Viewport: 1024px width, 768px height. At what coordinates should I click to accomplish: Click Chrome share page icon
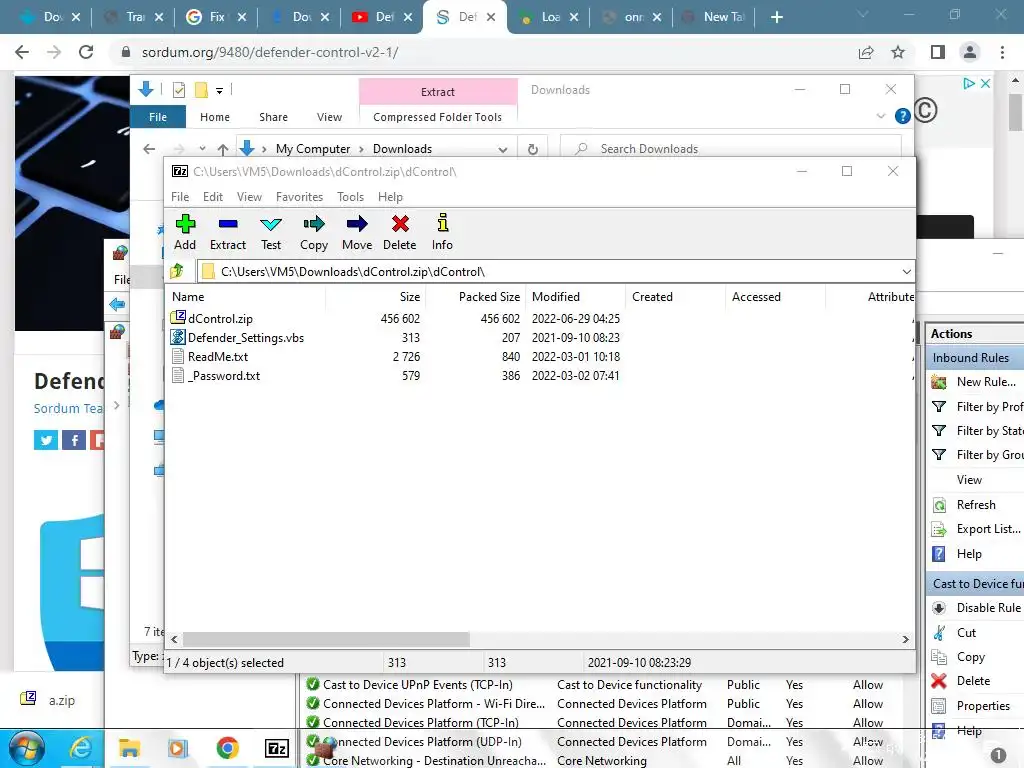[x=866, y=52]
